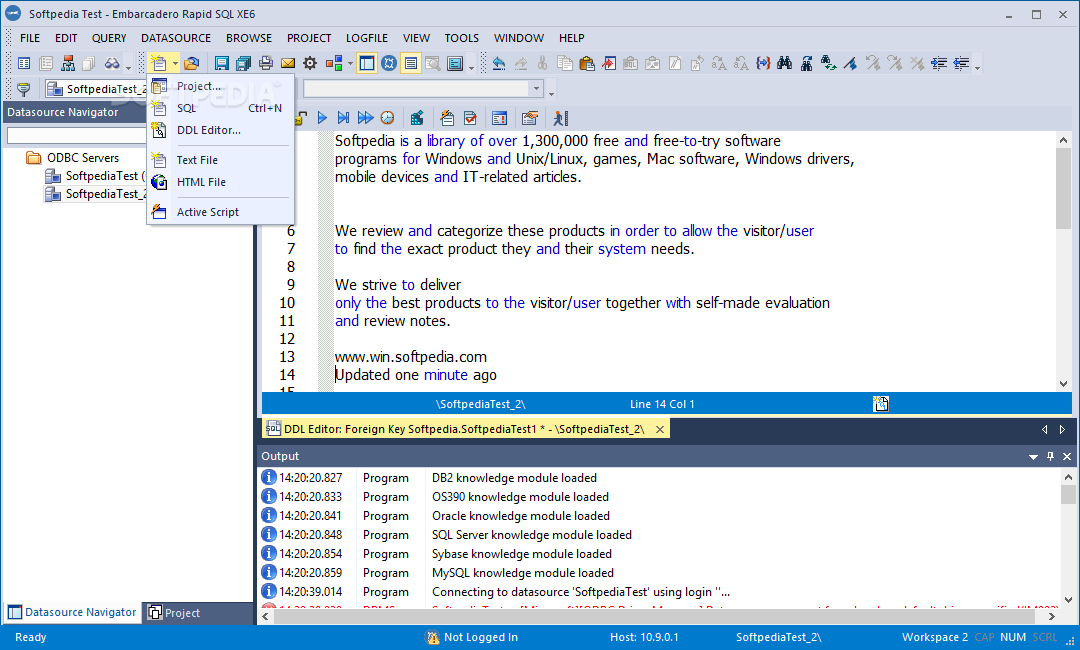Screen dimensions: 1080x650
Task: Switch to the Datasource Navigator bottom tab
Action: click(72, 612)
